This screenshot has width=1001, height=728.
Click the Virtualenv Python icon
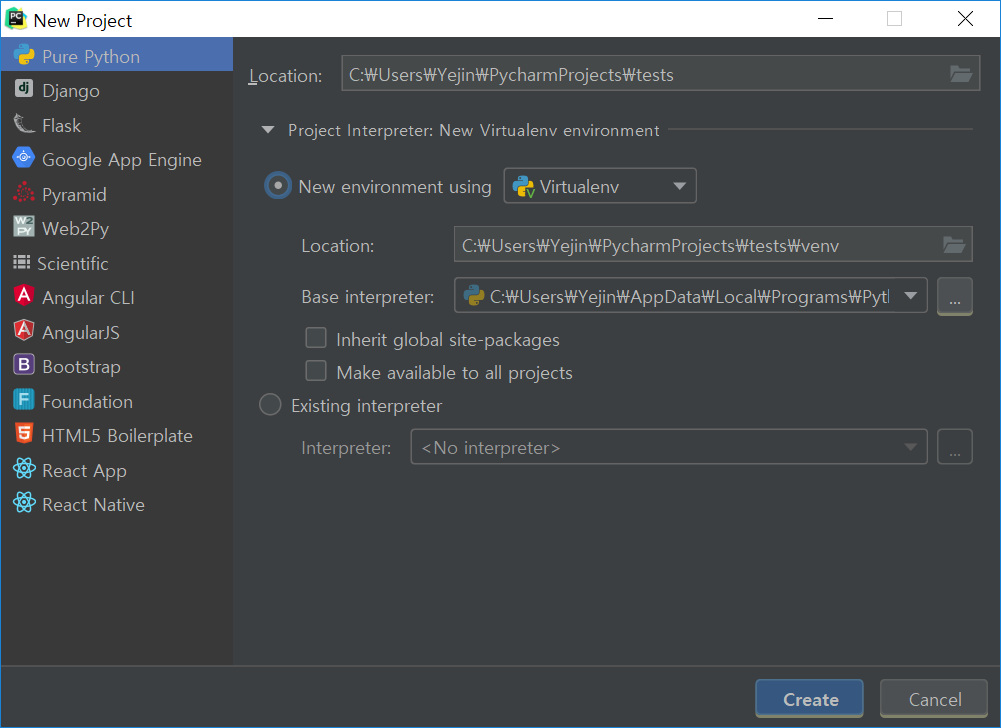click(x=523, y=186)
